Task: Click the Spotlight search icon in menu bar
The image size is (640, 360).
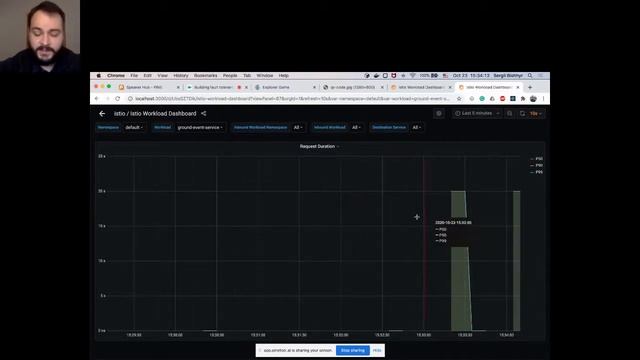Action: 530,76
